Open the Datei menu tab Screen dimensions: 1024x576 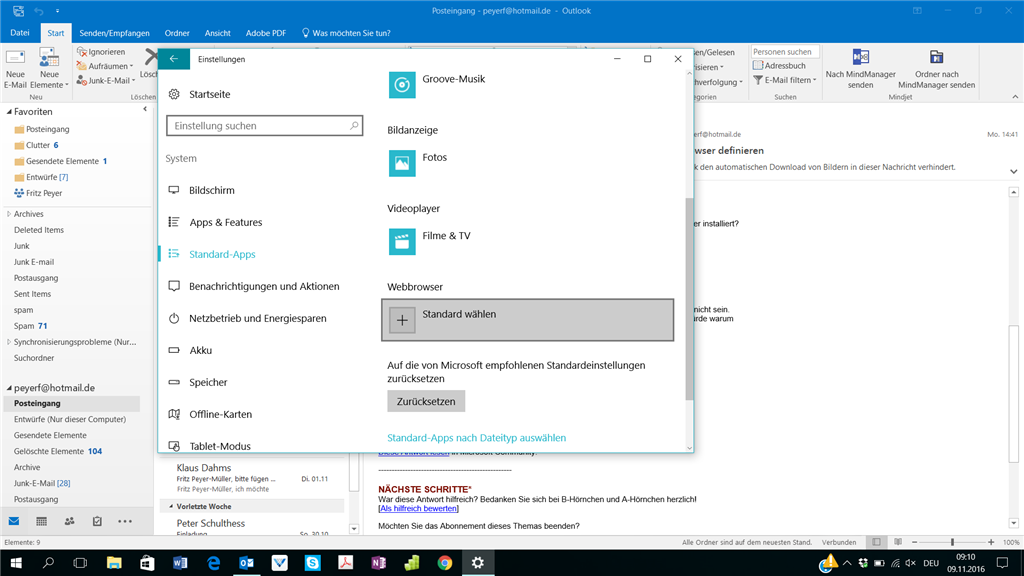20,33
